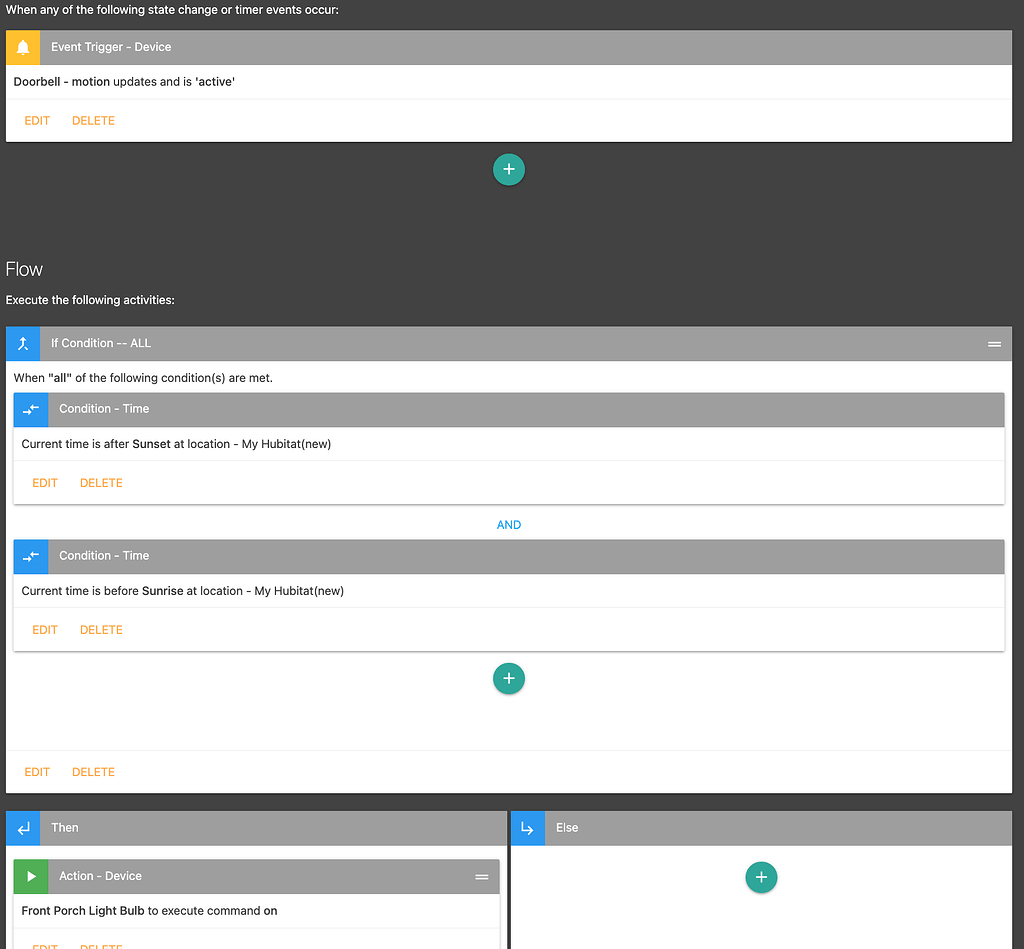Click the time icon on the Sunset condition
1024x949 pixels.
(x=30, y=409)
